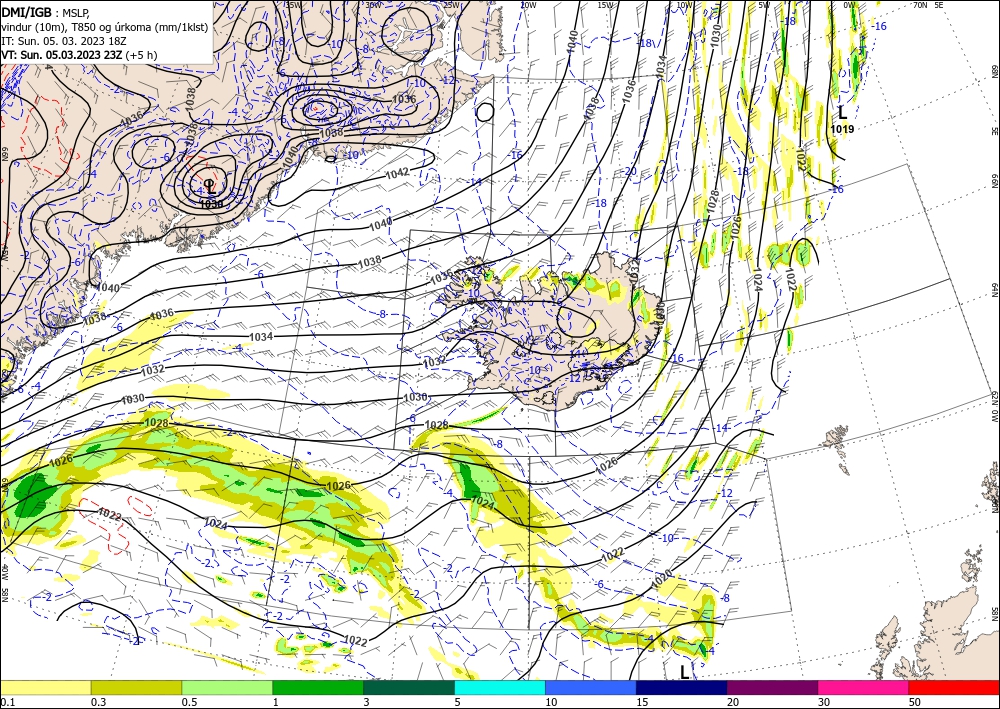Click the '1042' isobar label

(x=398, y=173)
